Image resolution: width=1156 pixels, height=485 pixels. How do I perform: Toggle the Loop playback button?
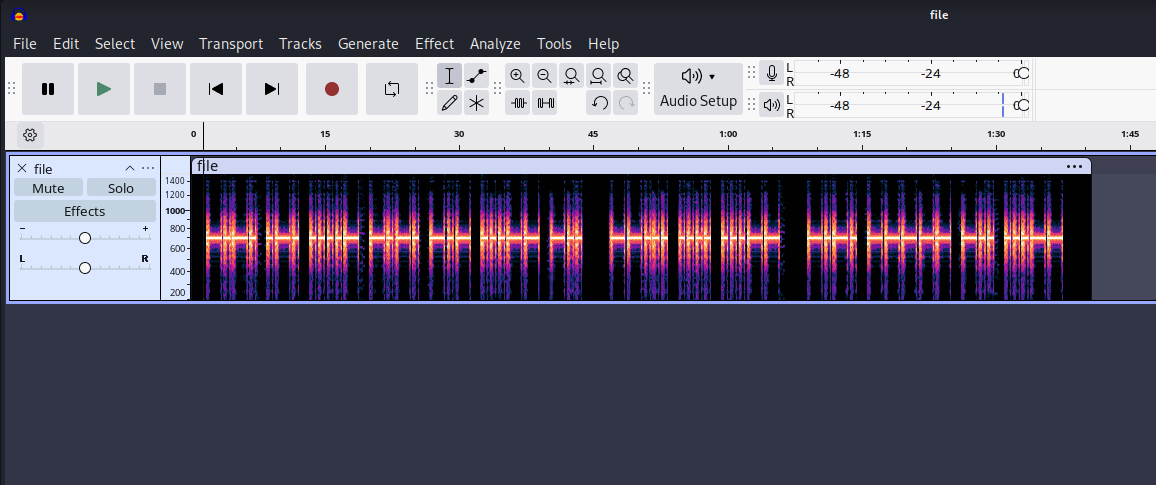[392, 89]
